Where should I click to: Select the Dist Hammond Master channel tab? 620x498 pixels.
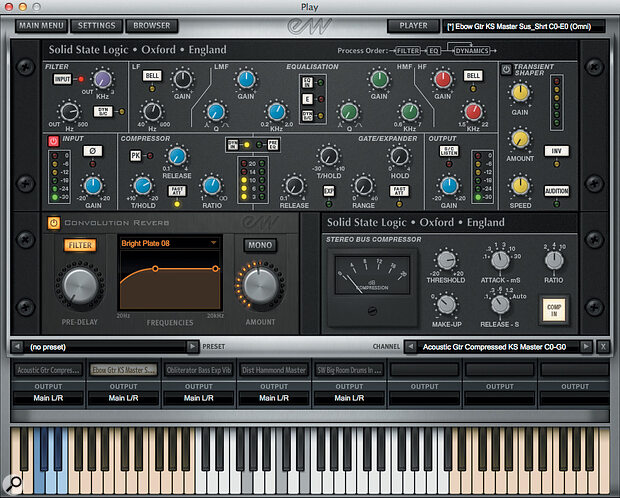tap(274, 370)
